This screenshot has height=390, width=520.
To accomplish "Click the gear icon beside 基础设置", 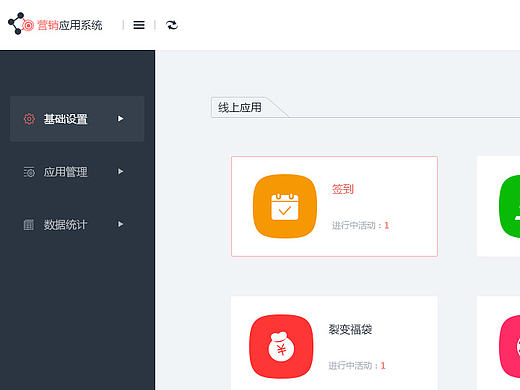I will [29, 119].
